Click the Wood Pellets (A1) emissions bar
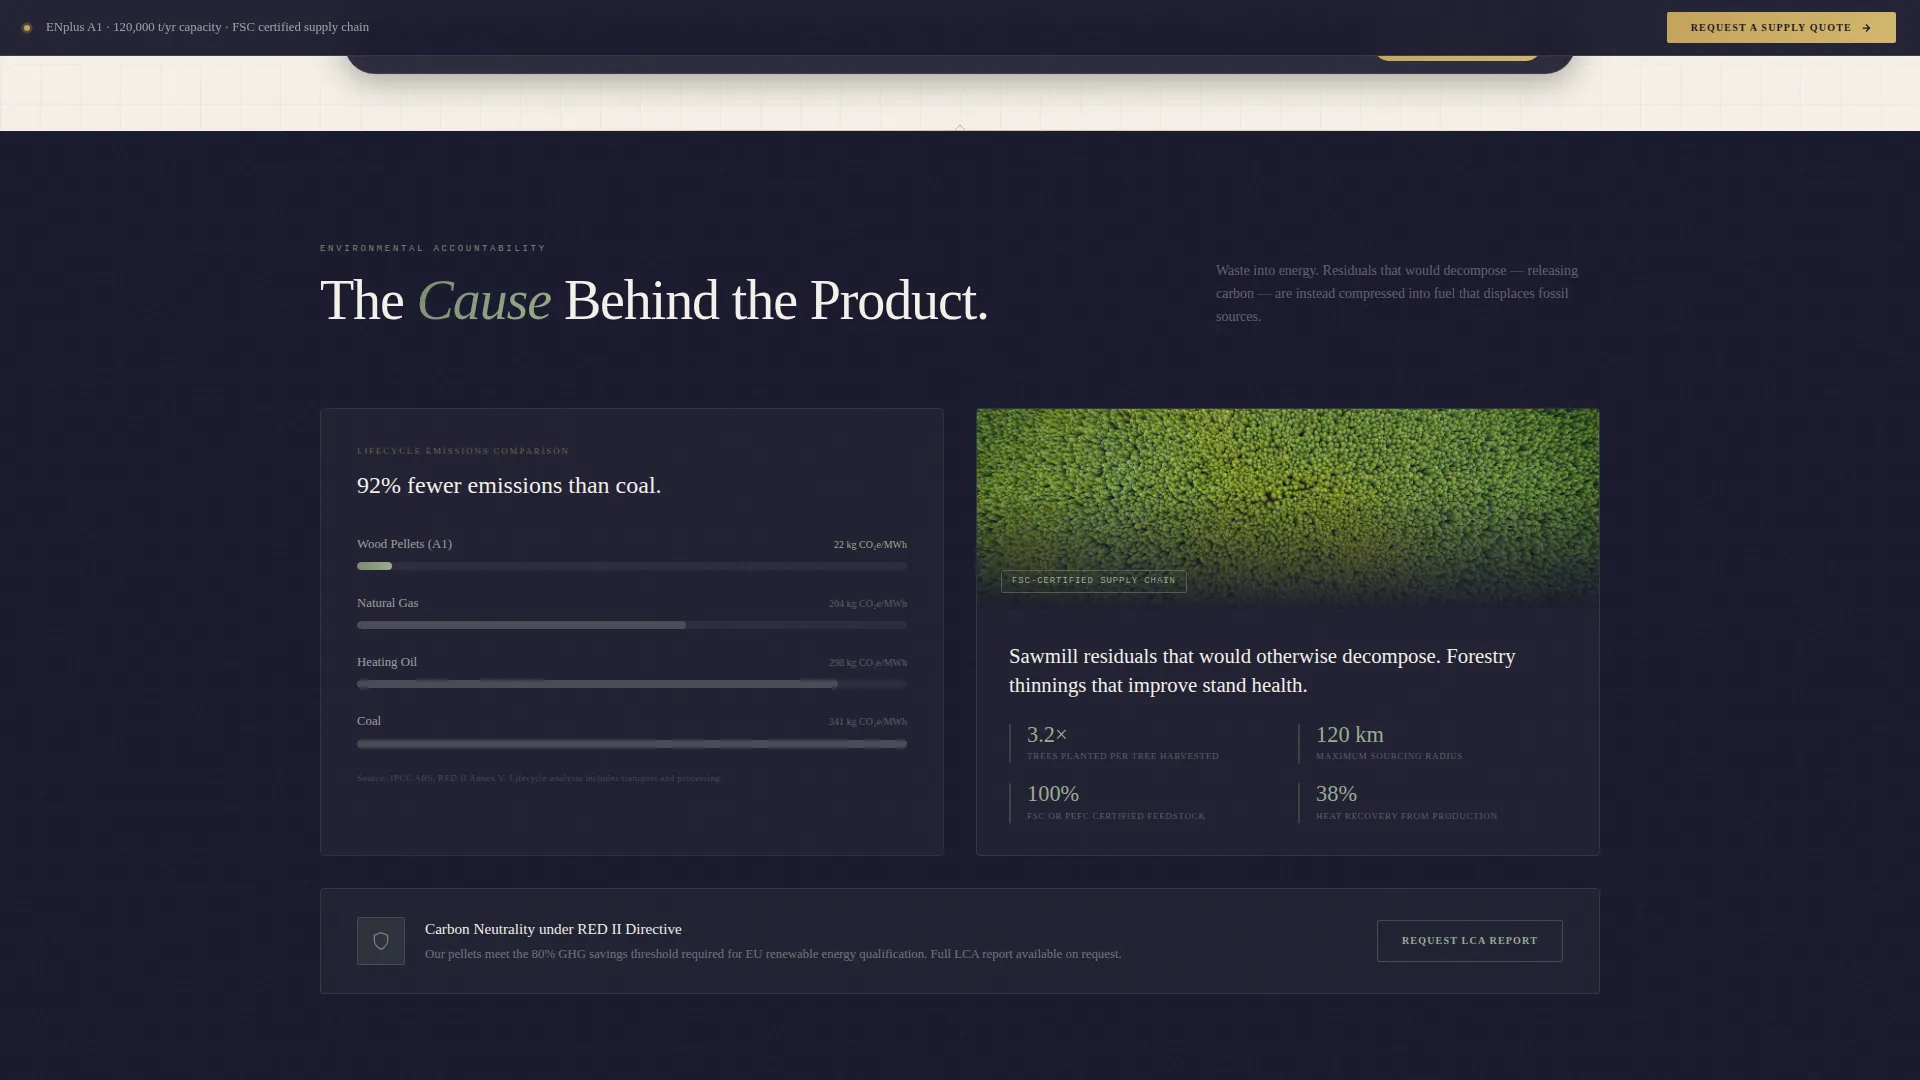Image resolution: width=1920 pixels, height=1080 pixels. 632,566
